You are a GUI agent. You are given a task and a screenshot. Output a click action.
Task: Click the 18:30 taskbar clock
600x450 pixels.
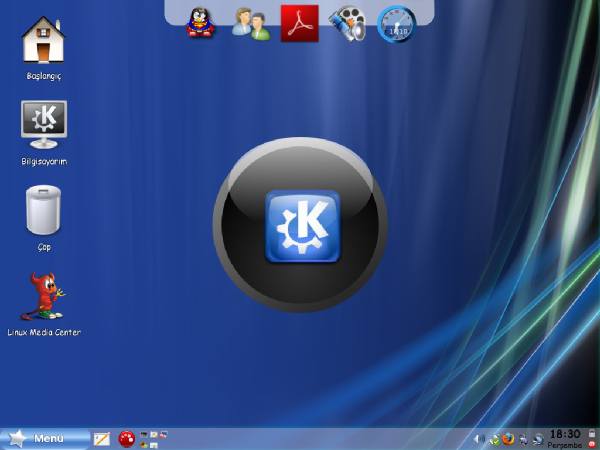(x=565, y=434)
